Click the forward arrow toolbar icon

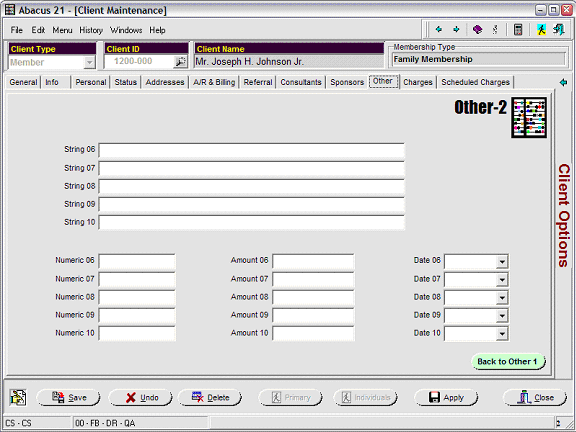456,29
